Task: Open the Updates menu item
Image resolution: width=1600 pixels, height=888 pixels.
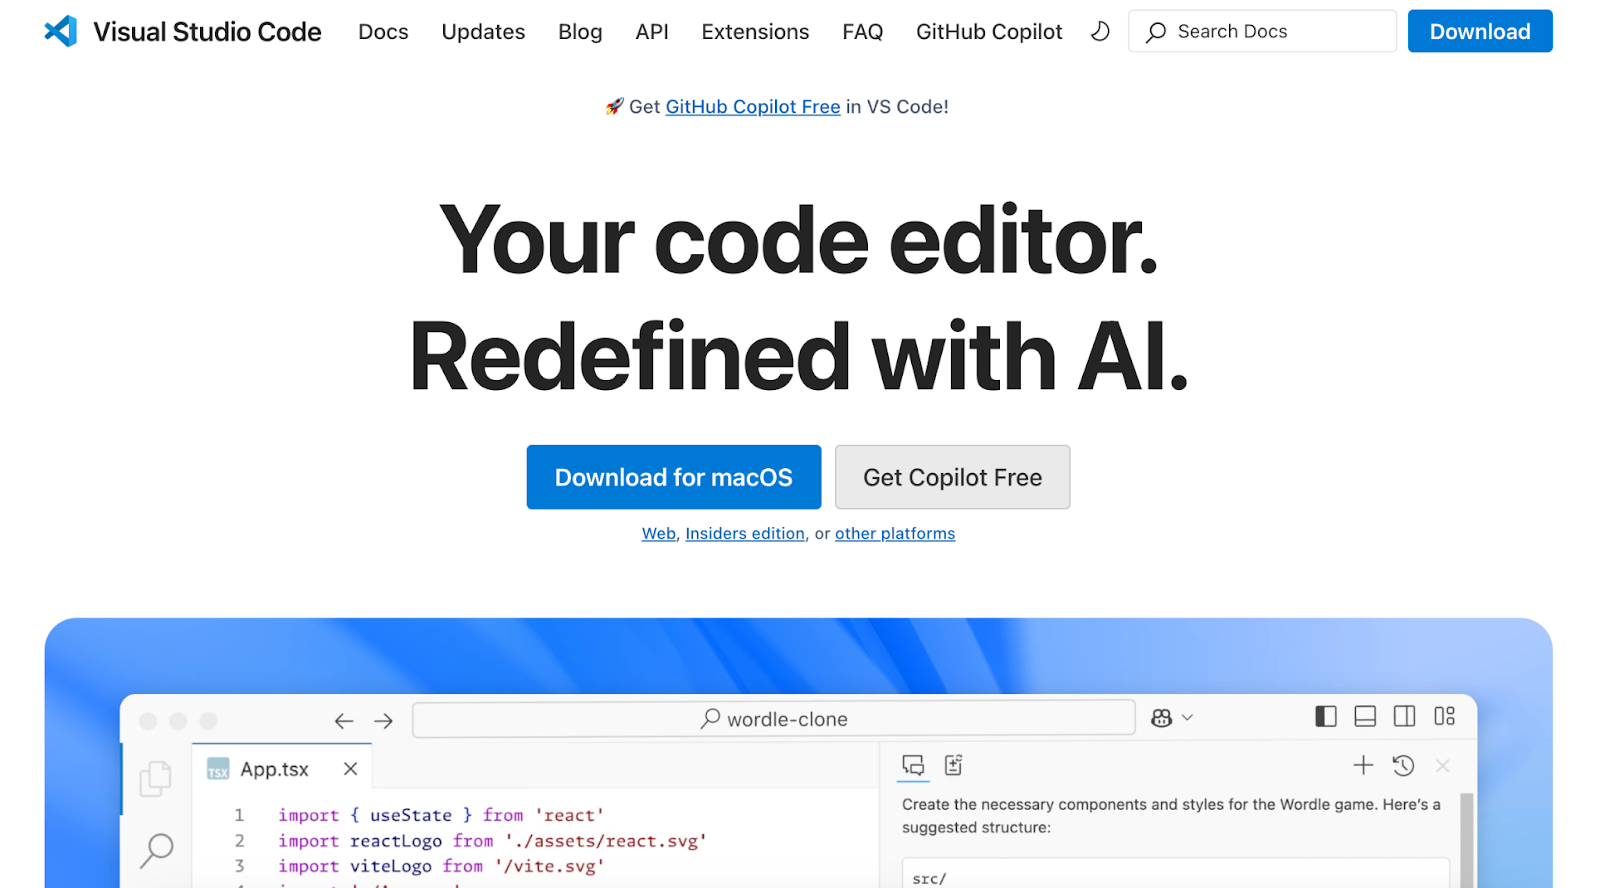Action: click(x=483, y=32)
